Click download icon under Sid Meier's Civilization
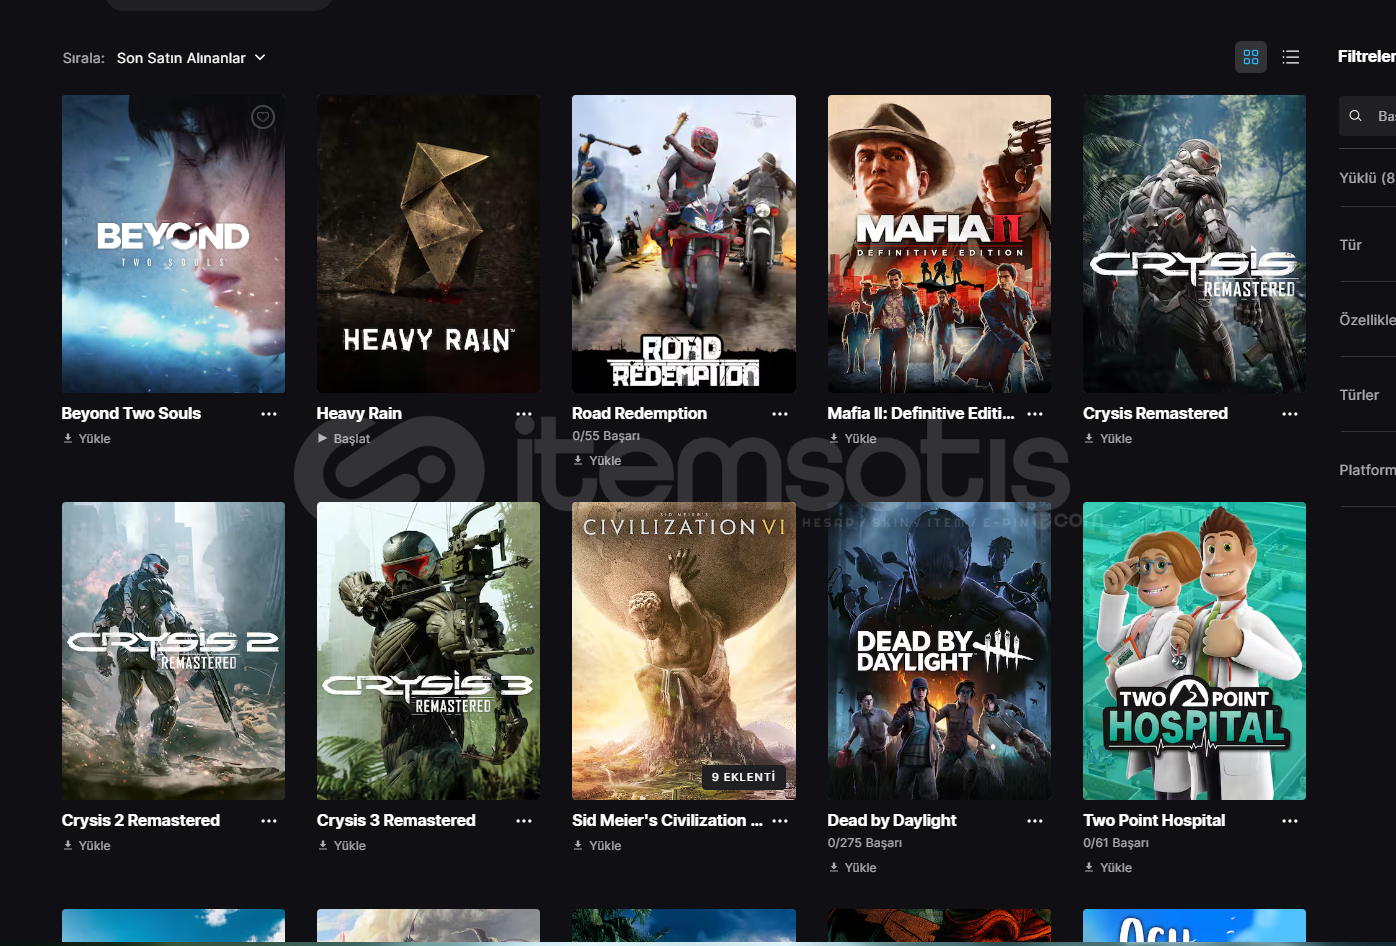This screenshot has width=1396, height=946. tap(578, 845)
